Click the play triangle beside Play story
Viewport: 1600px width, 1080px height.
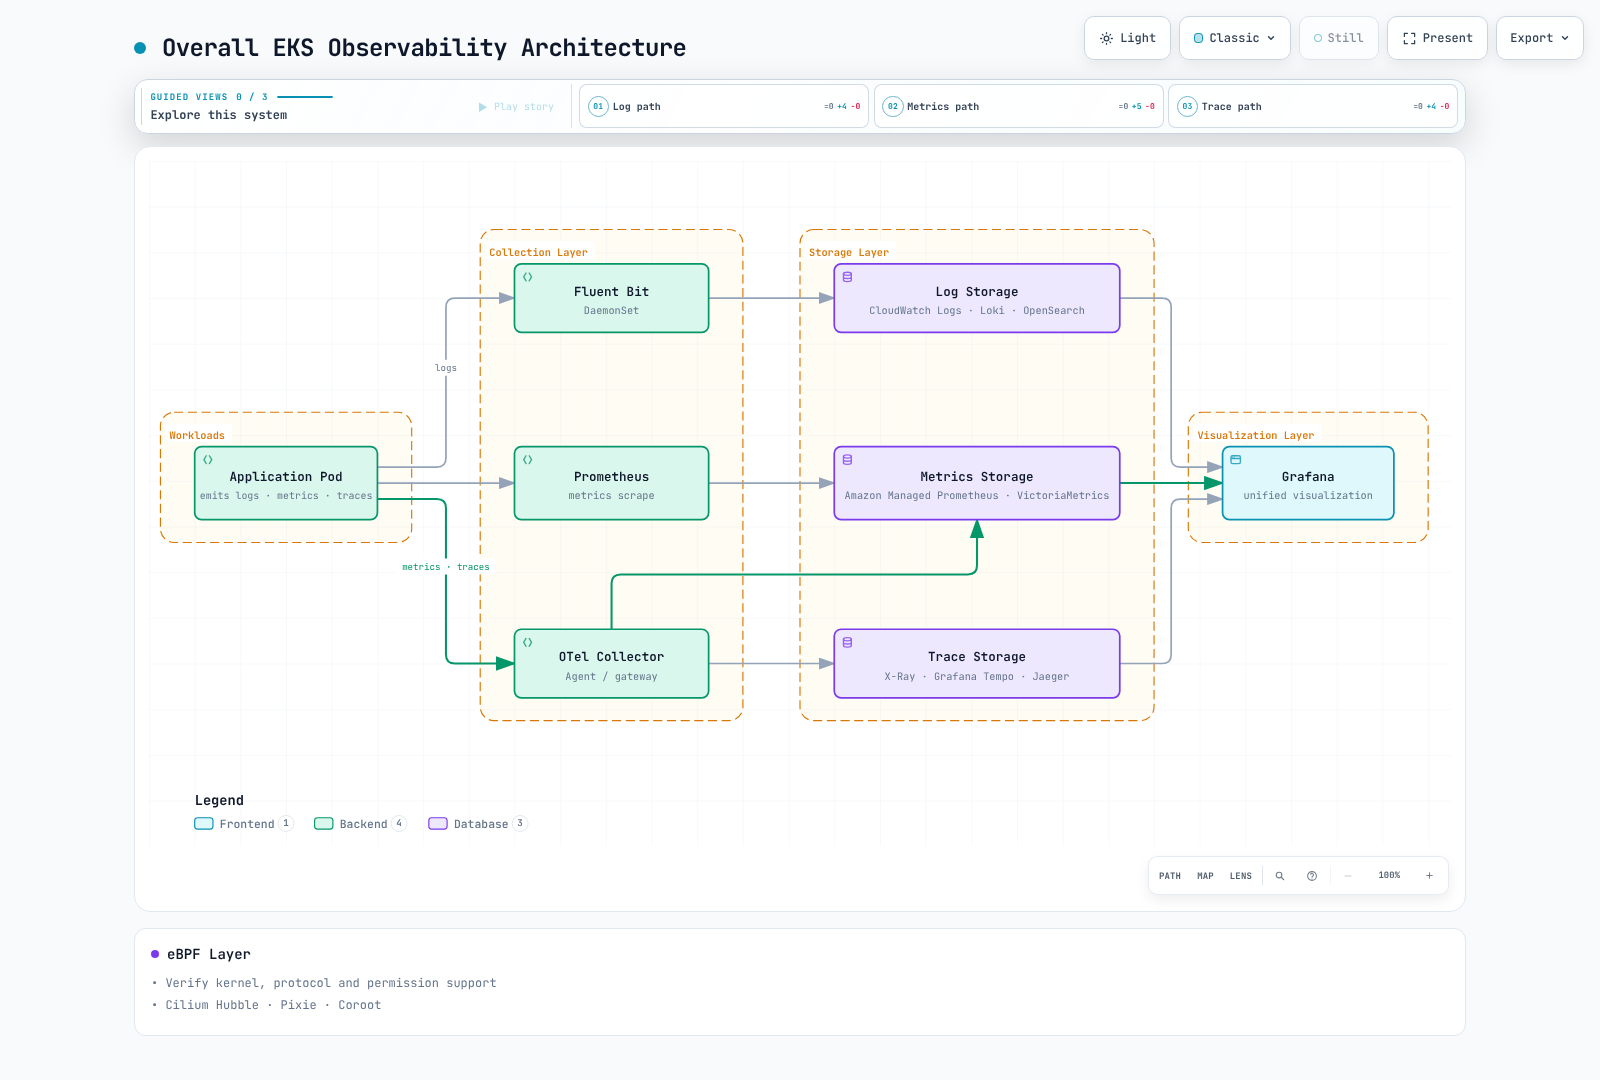483,107
